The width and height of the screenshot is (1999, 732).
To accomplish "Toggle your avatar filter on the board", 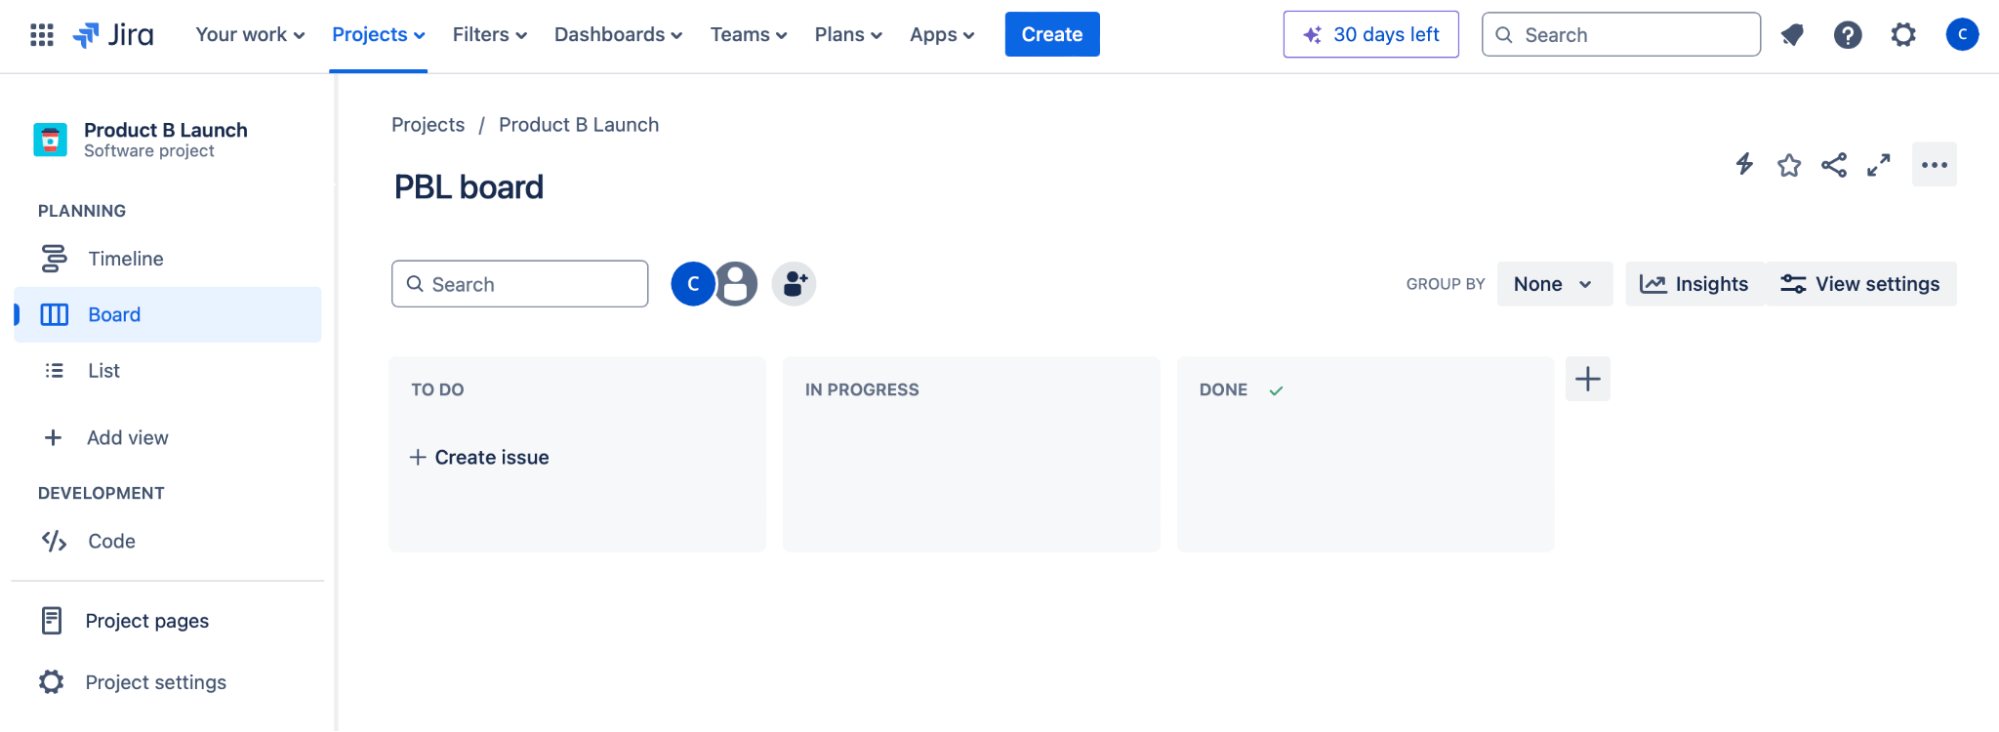I will tap(692, 283).
